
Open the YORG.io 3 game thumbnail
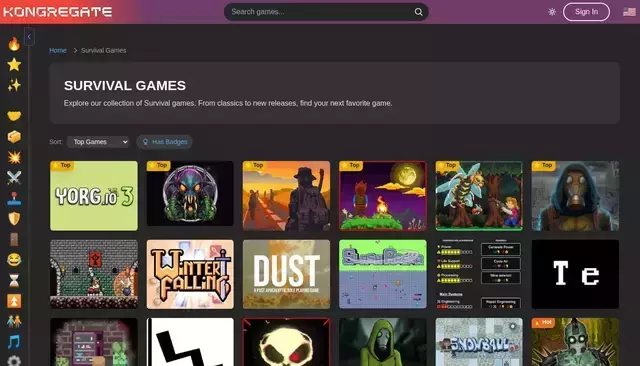(x=94, y=196)
